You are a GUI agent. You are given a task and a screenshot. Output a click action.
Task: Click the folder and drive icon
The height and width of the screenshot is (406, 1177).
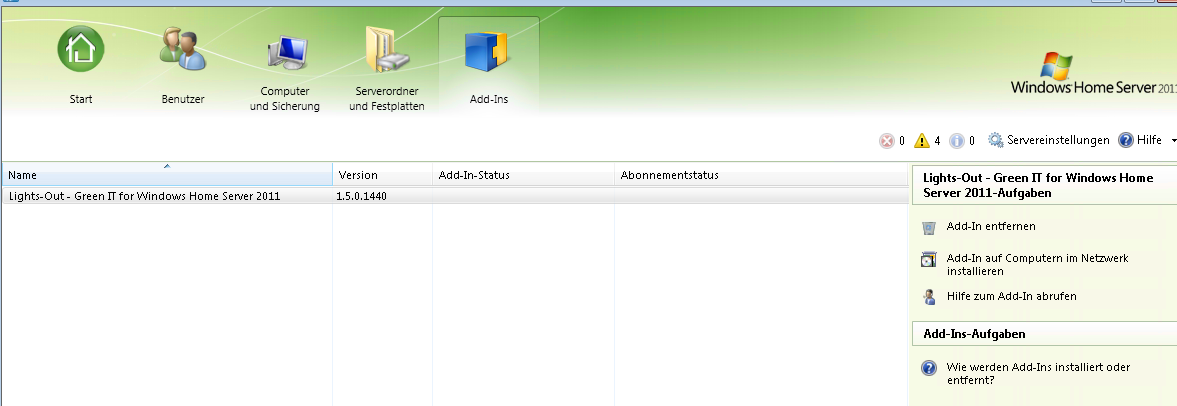coord(387,50)
